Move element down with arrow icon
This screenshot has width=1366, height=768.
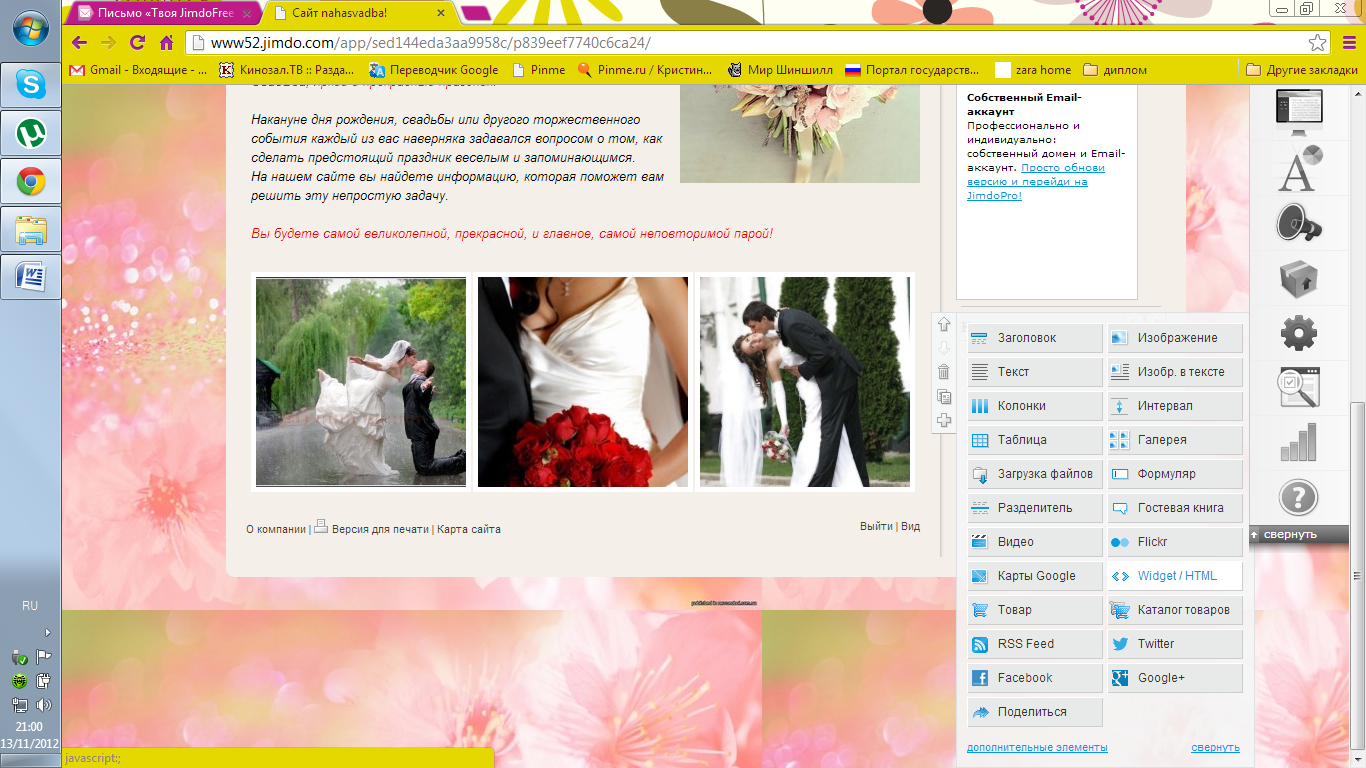click(x=943, y=348)
